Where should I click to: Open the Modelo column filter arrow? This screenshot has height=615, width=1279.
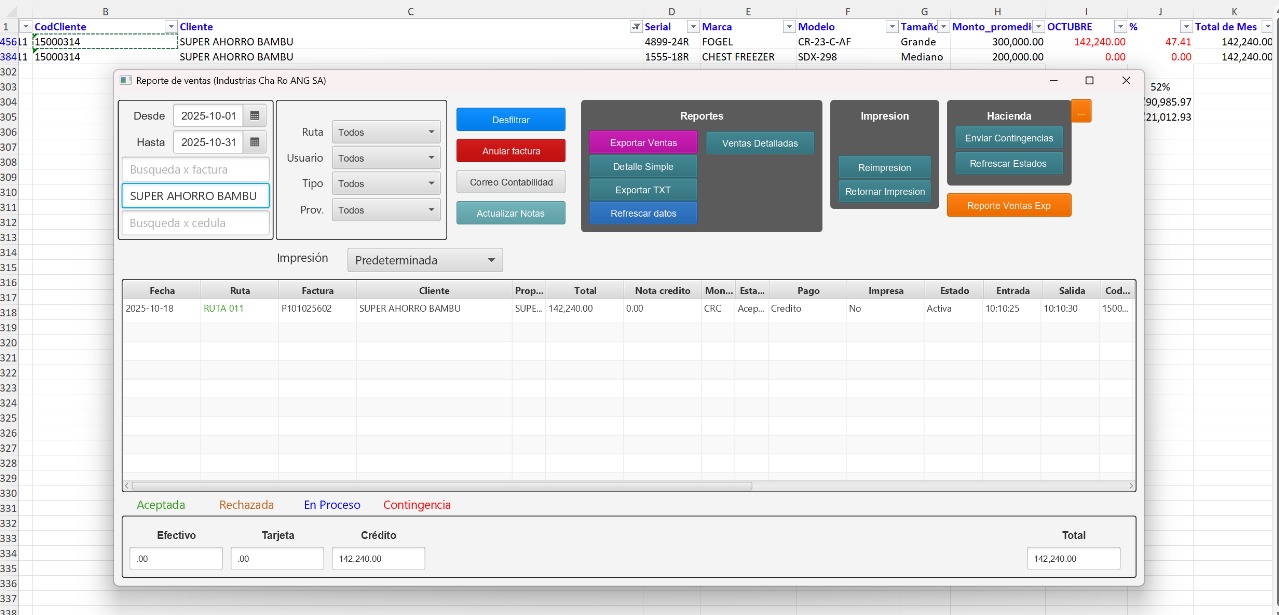pyautogui.click(x=890, y=27)
